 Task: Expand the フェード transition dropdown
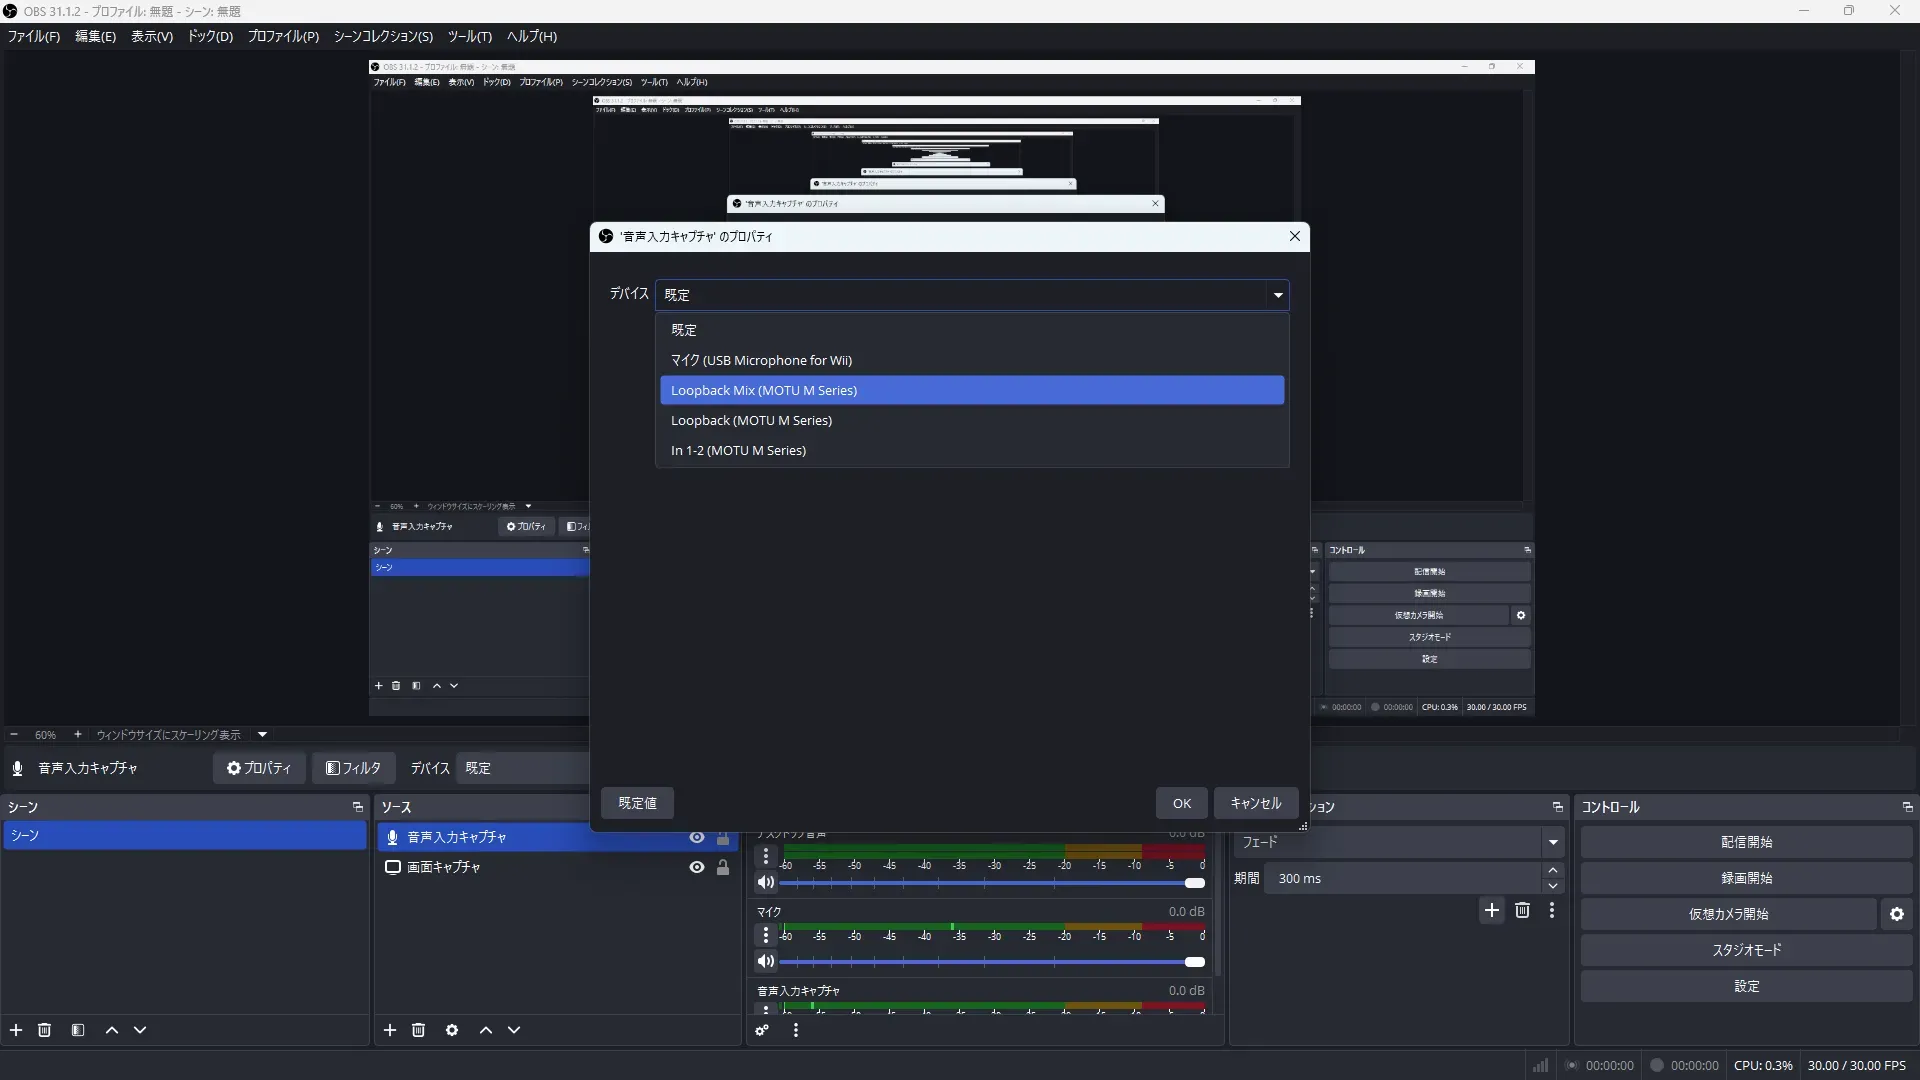[x=1552, y=842]
